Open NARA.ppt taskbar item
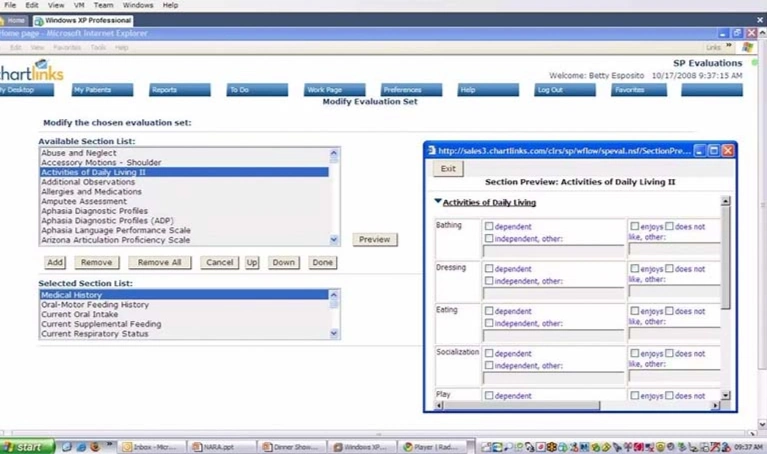The height and width of the screenshot is (454, 767). (x=223, y=447)
